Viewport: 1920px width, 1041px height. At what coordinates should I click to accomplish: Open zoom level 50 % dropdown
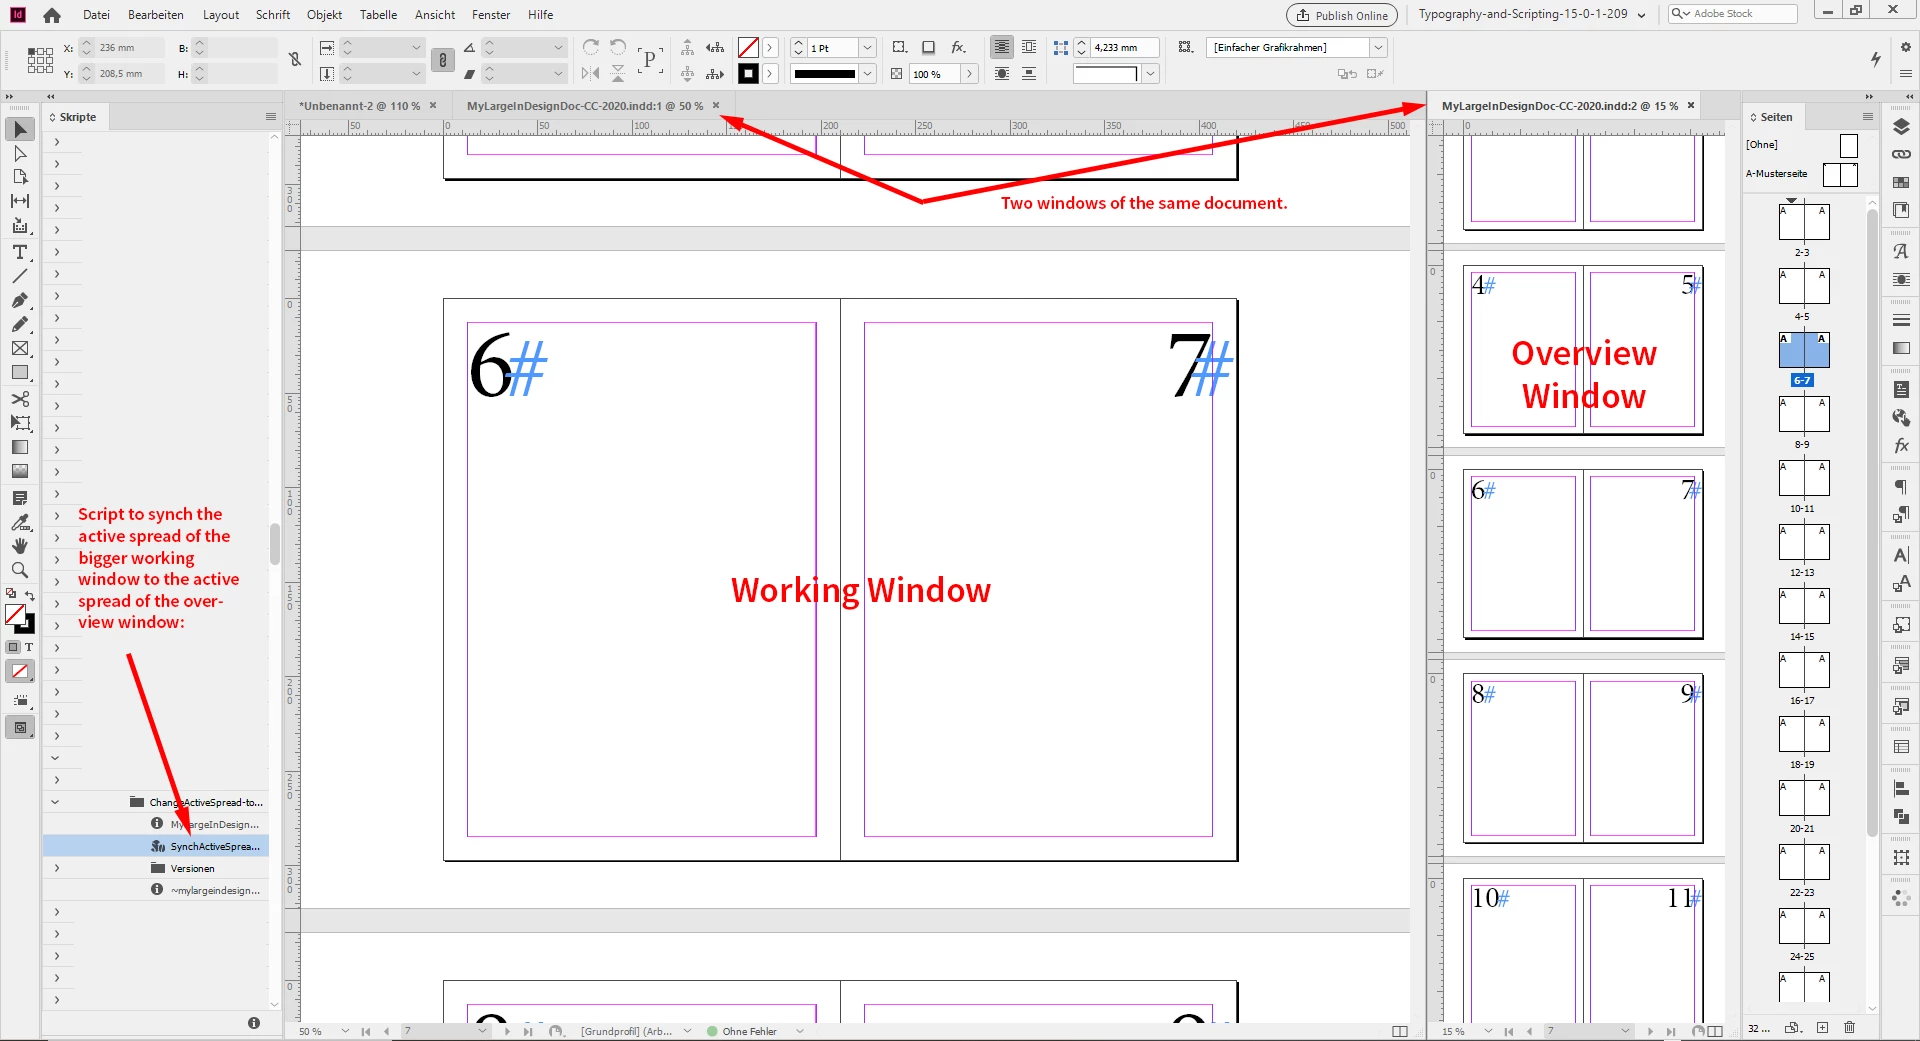click(x=345, y=1031)
